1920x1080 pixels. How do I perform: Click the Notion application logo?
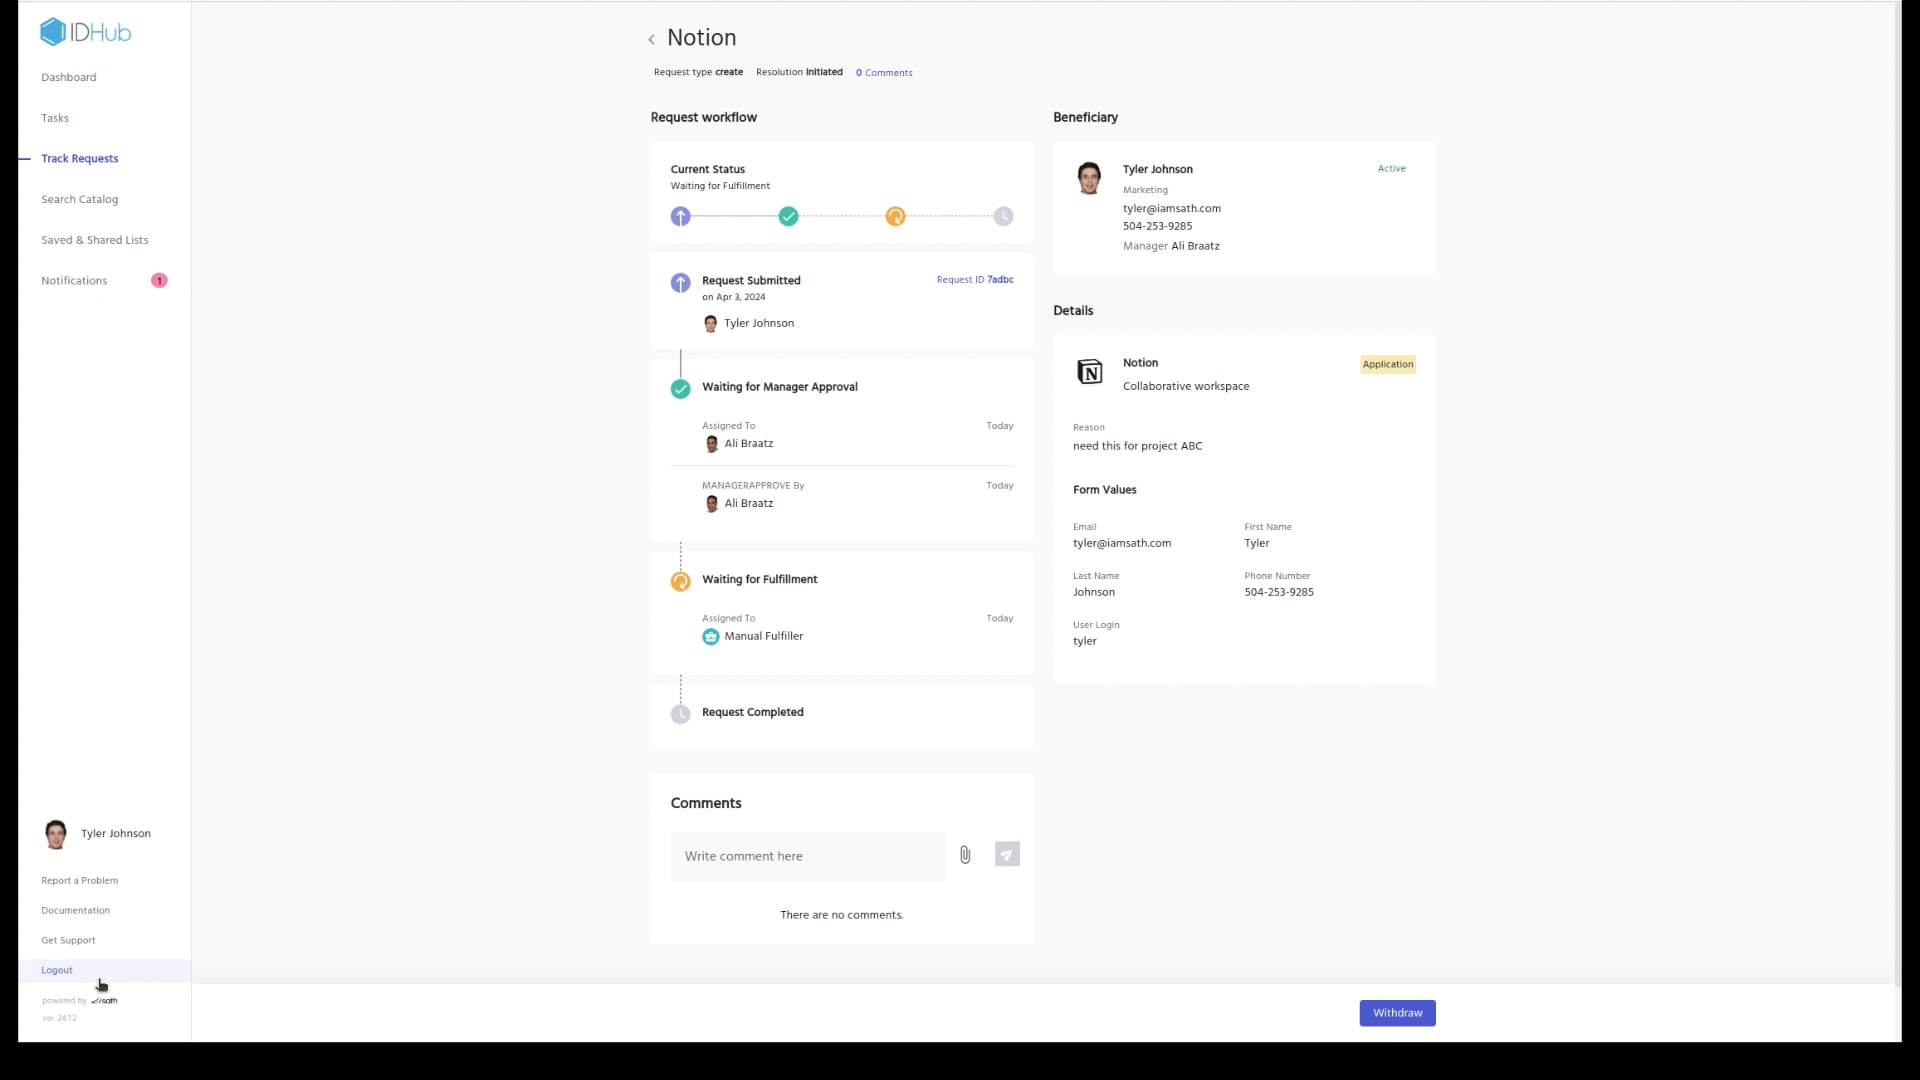click(x=1089, y=372)
